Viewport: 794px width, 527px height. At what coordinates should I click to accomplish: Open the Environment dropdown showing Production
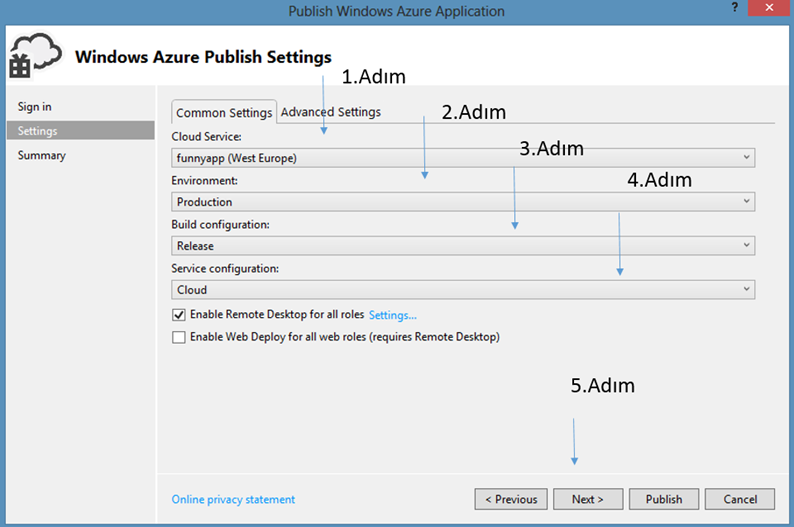(463, 202)
